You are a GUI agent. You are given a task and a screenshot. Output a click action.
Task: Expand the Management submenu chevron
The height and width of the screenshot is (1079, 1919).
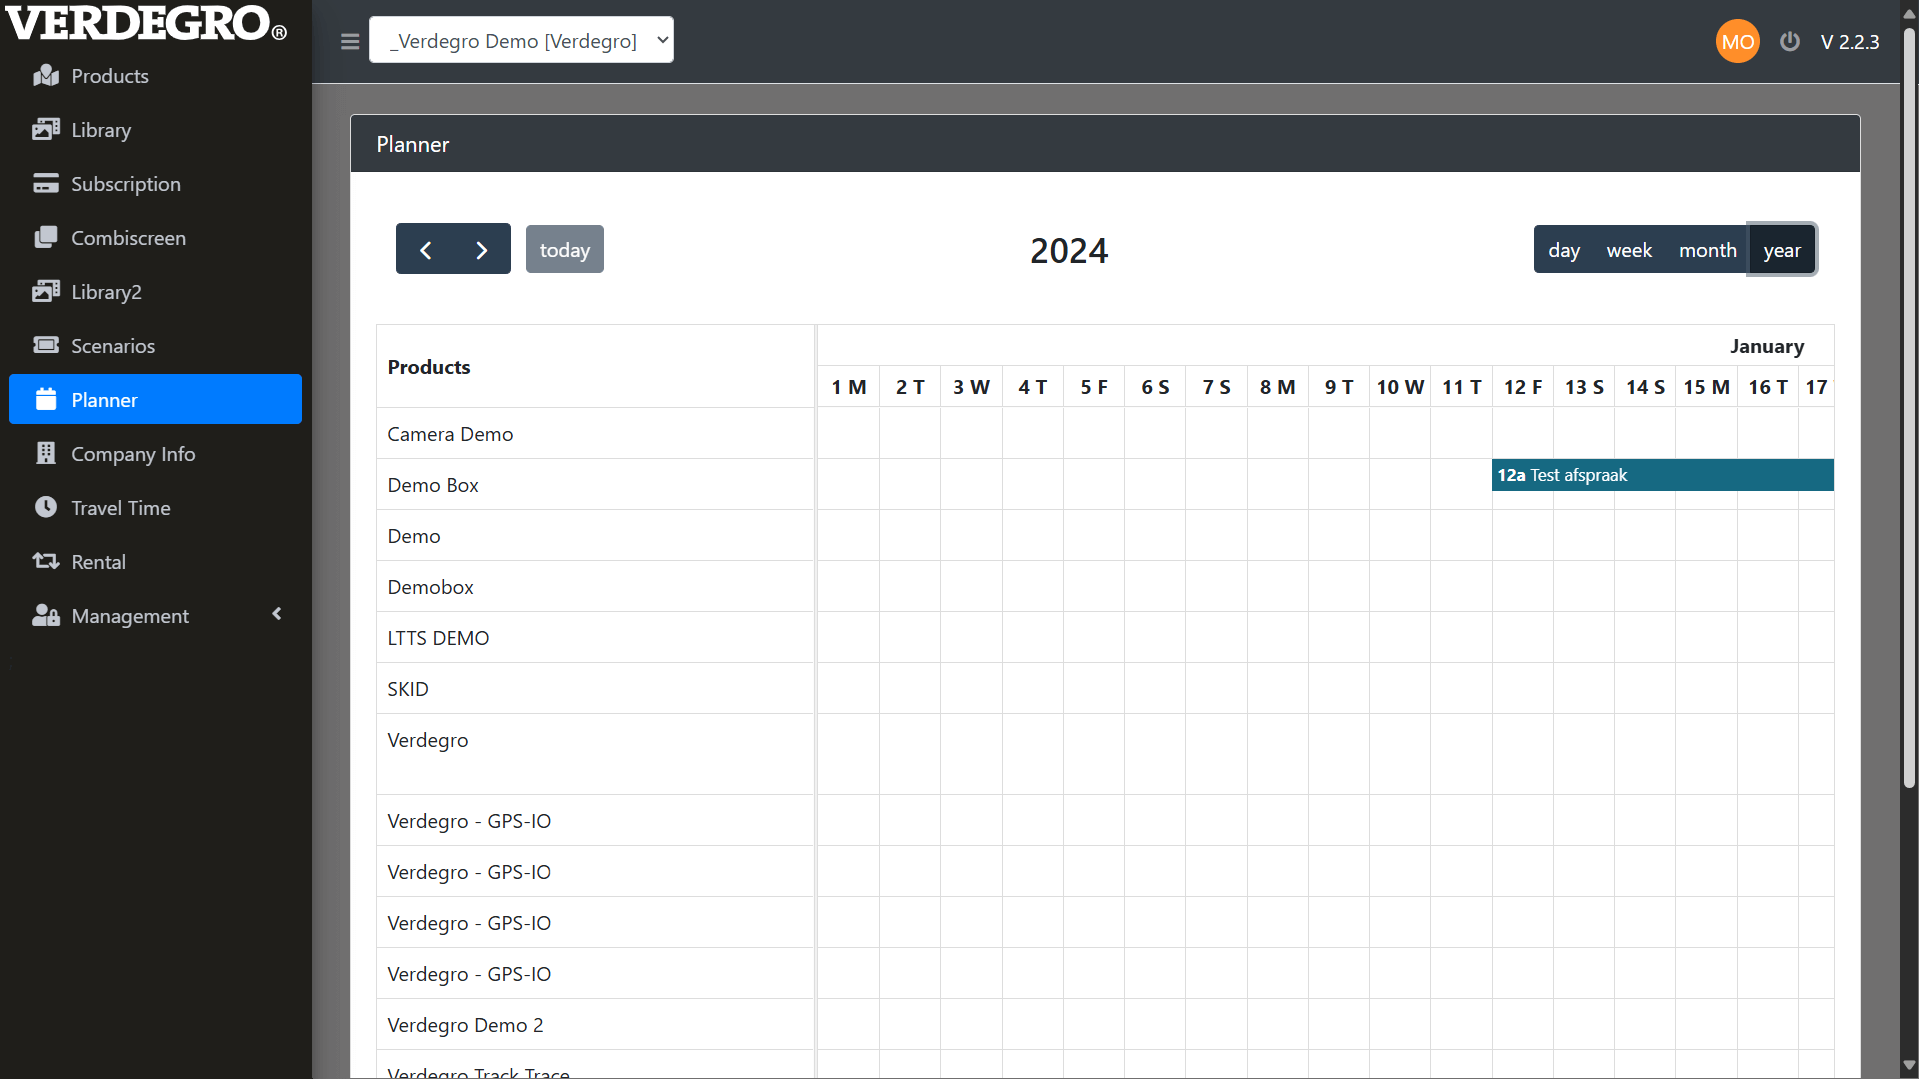click(277, 615)
